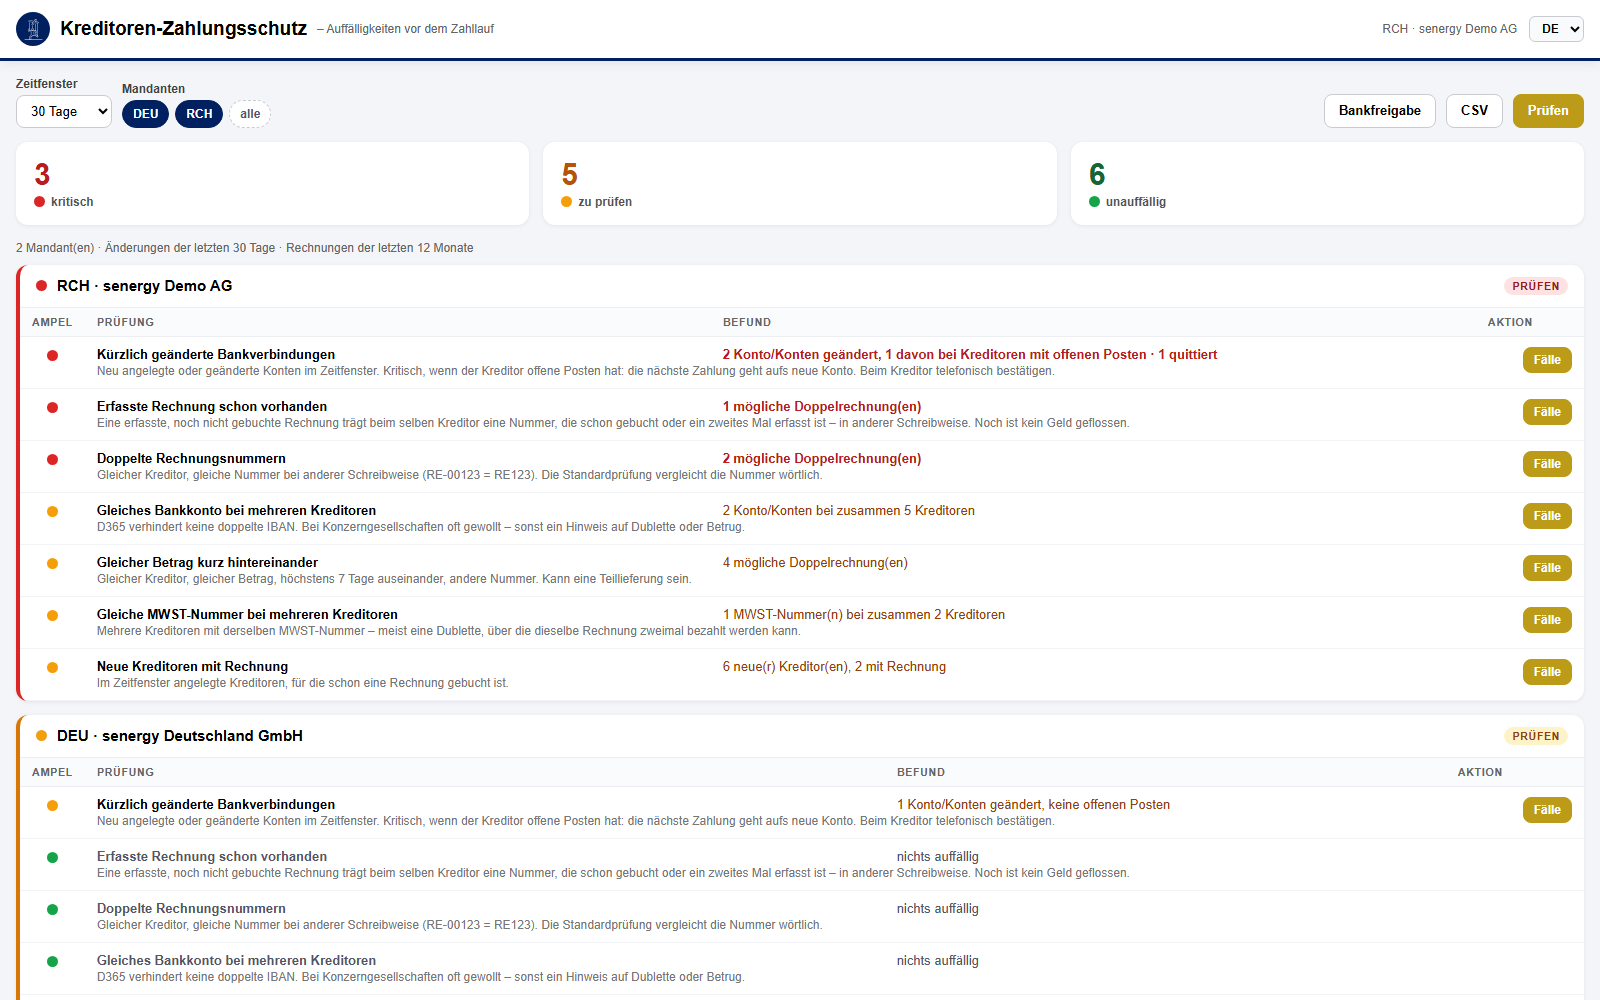
Task: Click orange dot of Gleicher Betrag kurz hintereinander
Action: [52, 563]
